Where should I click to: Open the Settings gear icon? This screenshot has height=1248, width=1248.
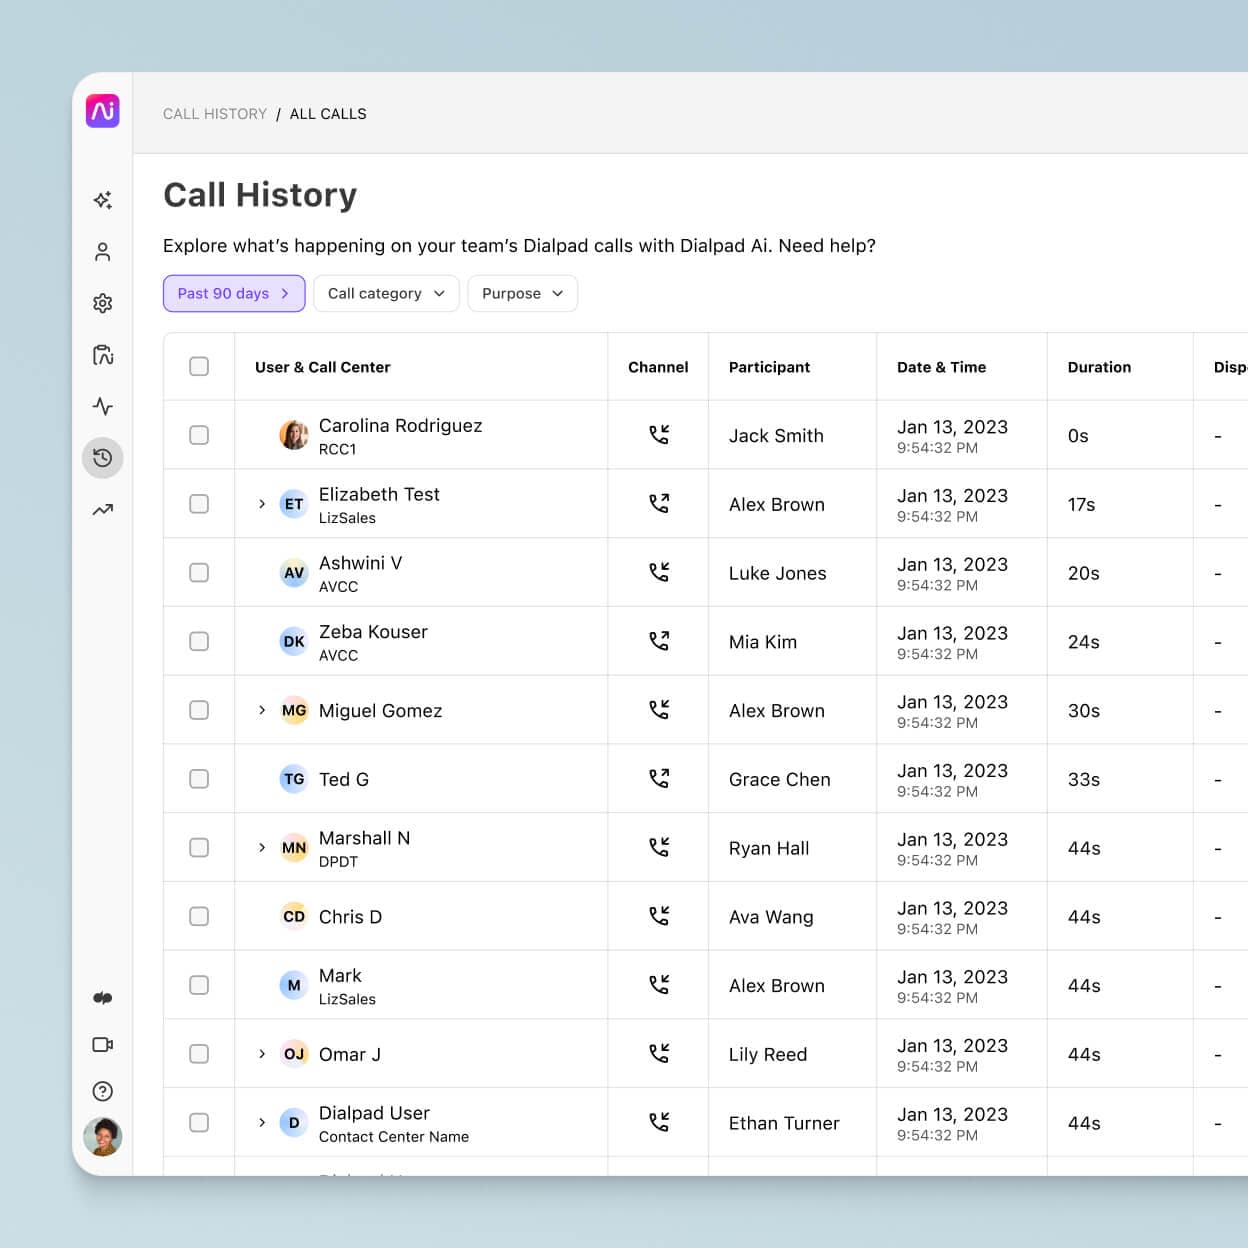[x=103, y=303]
